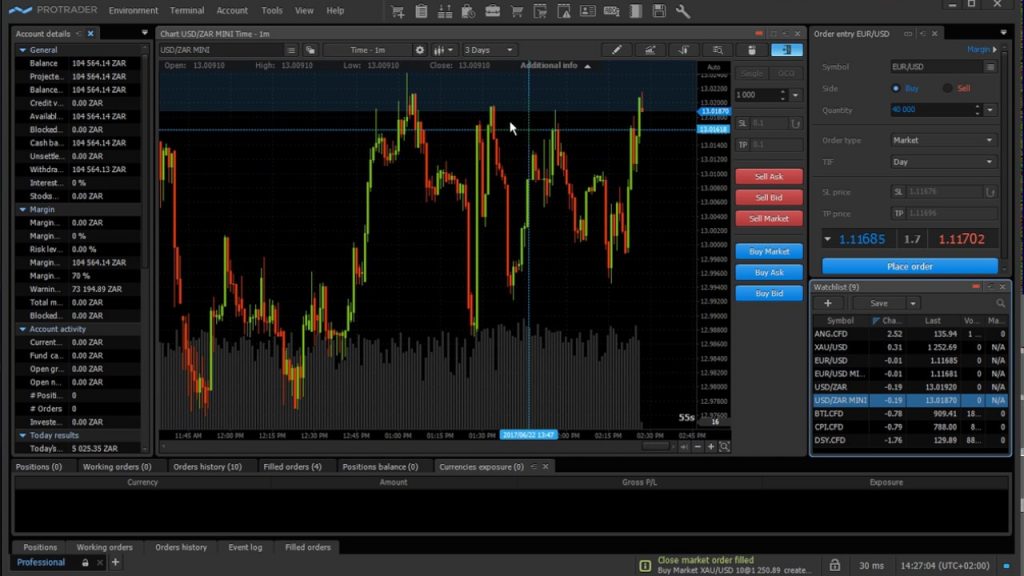The height and width of the screenshot is (576, 1024).
Task: Toggle the highlighted order entry side panel icon
Action: (786, 50)
